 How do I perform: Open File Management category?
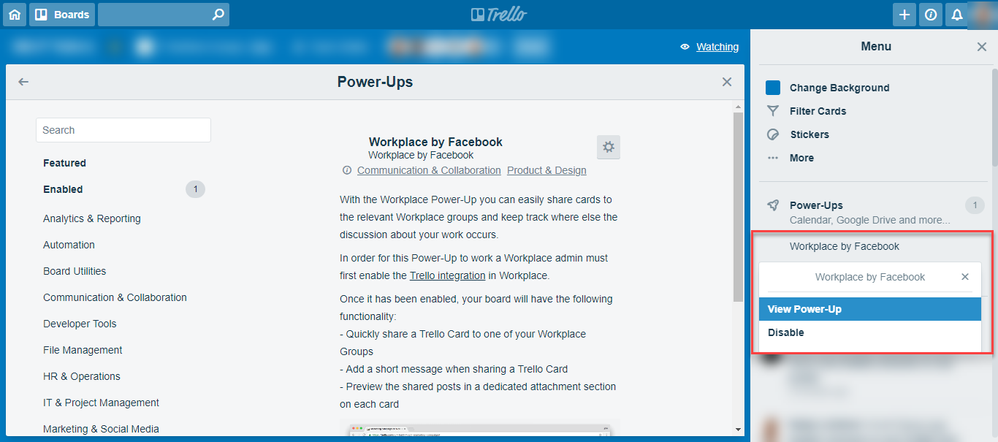(x=83, y=350)
